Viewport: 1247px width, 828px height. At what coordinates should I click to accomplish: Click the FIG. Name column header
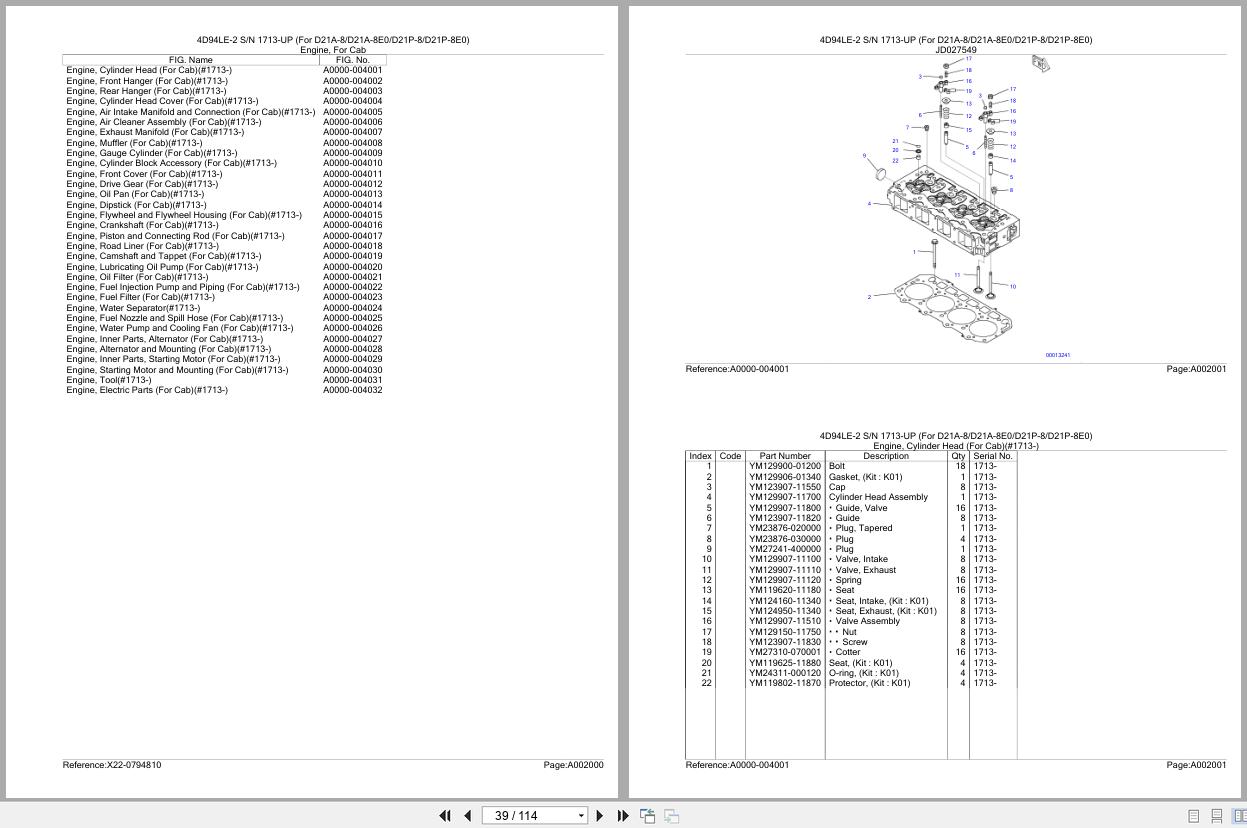(x=191, y=60)
